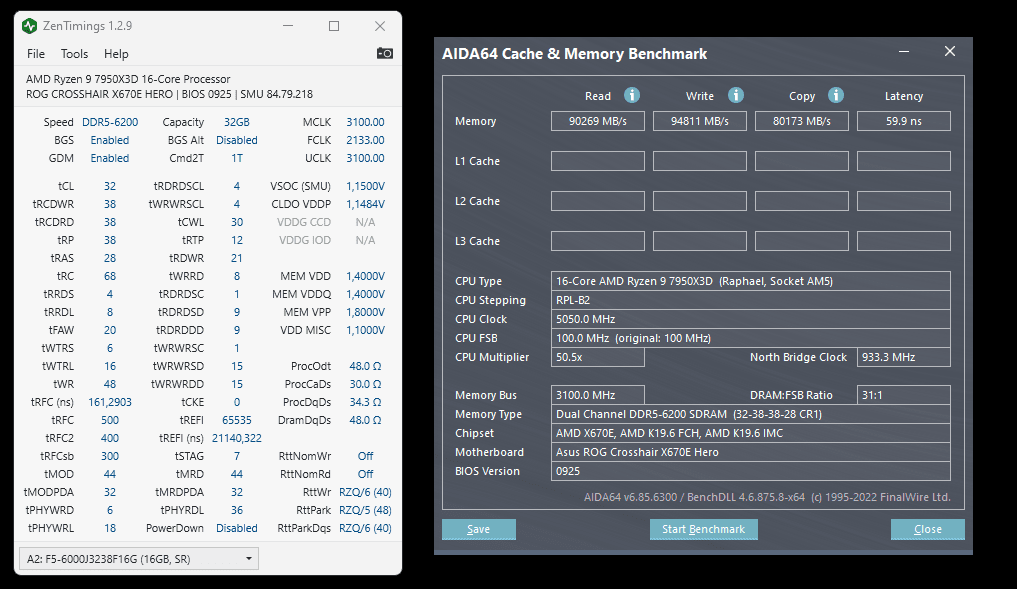This screenshot has height=589, width=1017.
Task: Minimize the AIDA64 benchmark window
Action: [x=904, y=51]
